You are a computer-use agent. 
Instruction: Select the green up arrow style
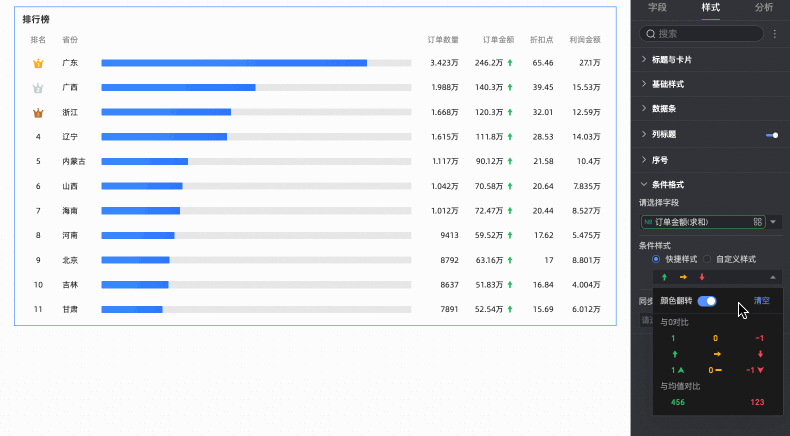pyautogui.click(x=675, y=354)
